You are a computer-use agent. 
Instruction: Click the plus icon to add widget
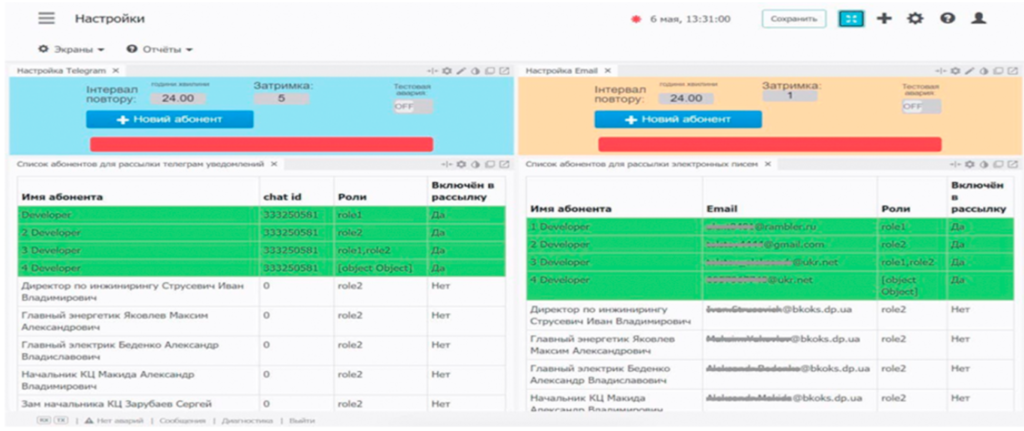[x=884, y=18]
